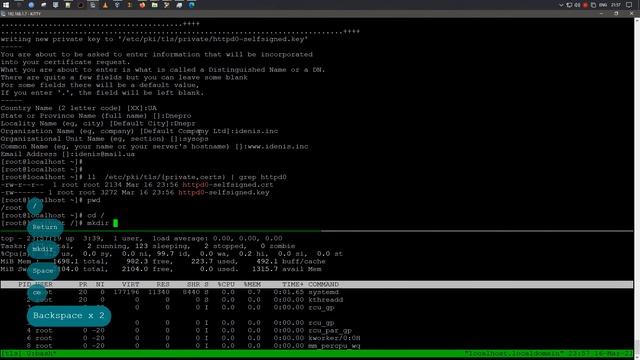Image resolution: width=640 pixels, height=360 pixels.
Task: Click the 'Locality Name' prompt line
Action: point(98,123)
